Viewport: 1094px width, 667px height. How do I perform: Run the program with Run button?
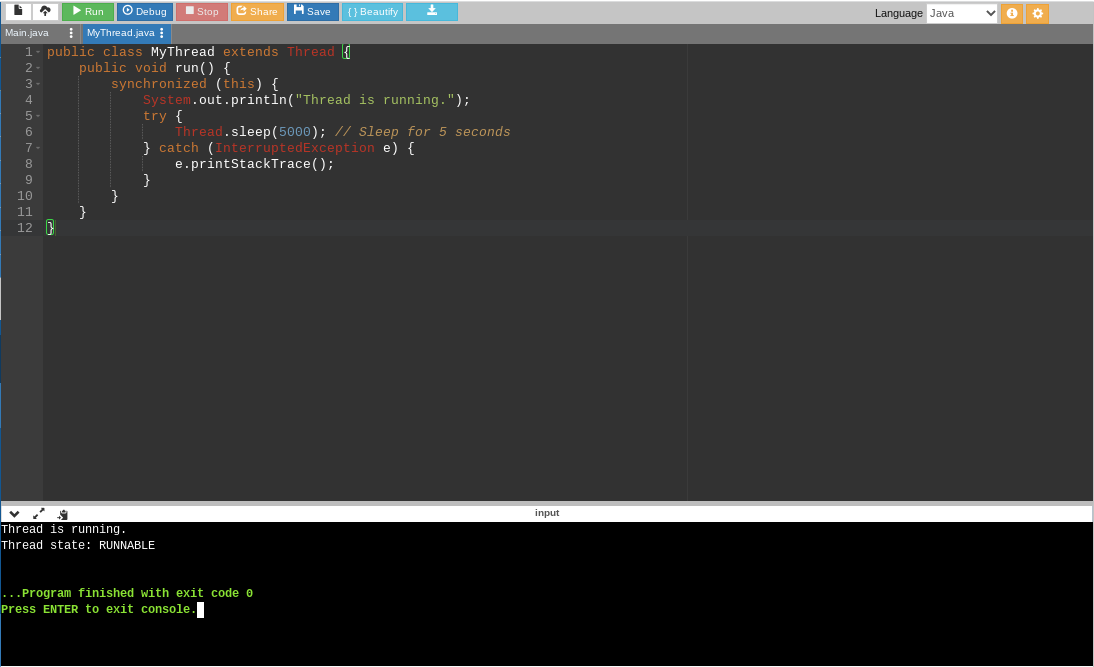coord(88,11)
